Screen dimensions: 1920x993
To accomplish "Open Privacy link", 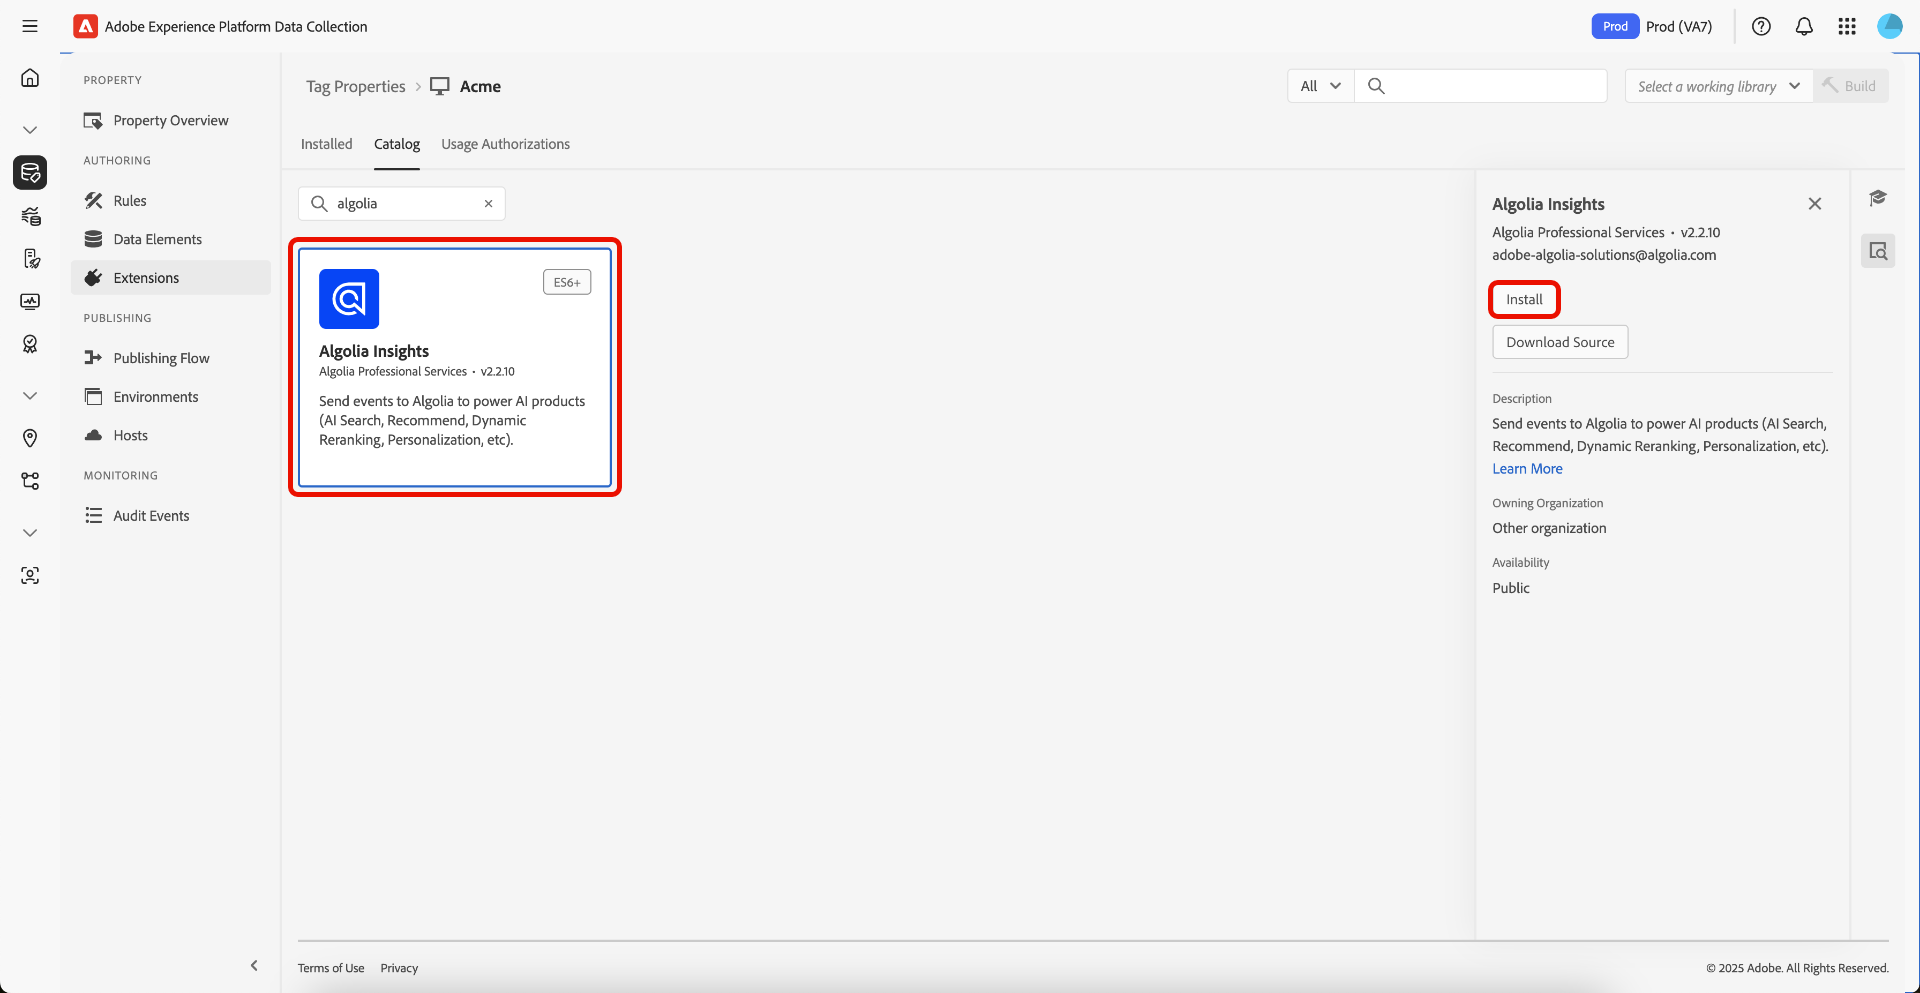I will 399,968.
